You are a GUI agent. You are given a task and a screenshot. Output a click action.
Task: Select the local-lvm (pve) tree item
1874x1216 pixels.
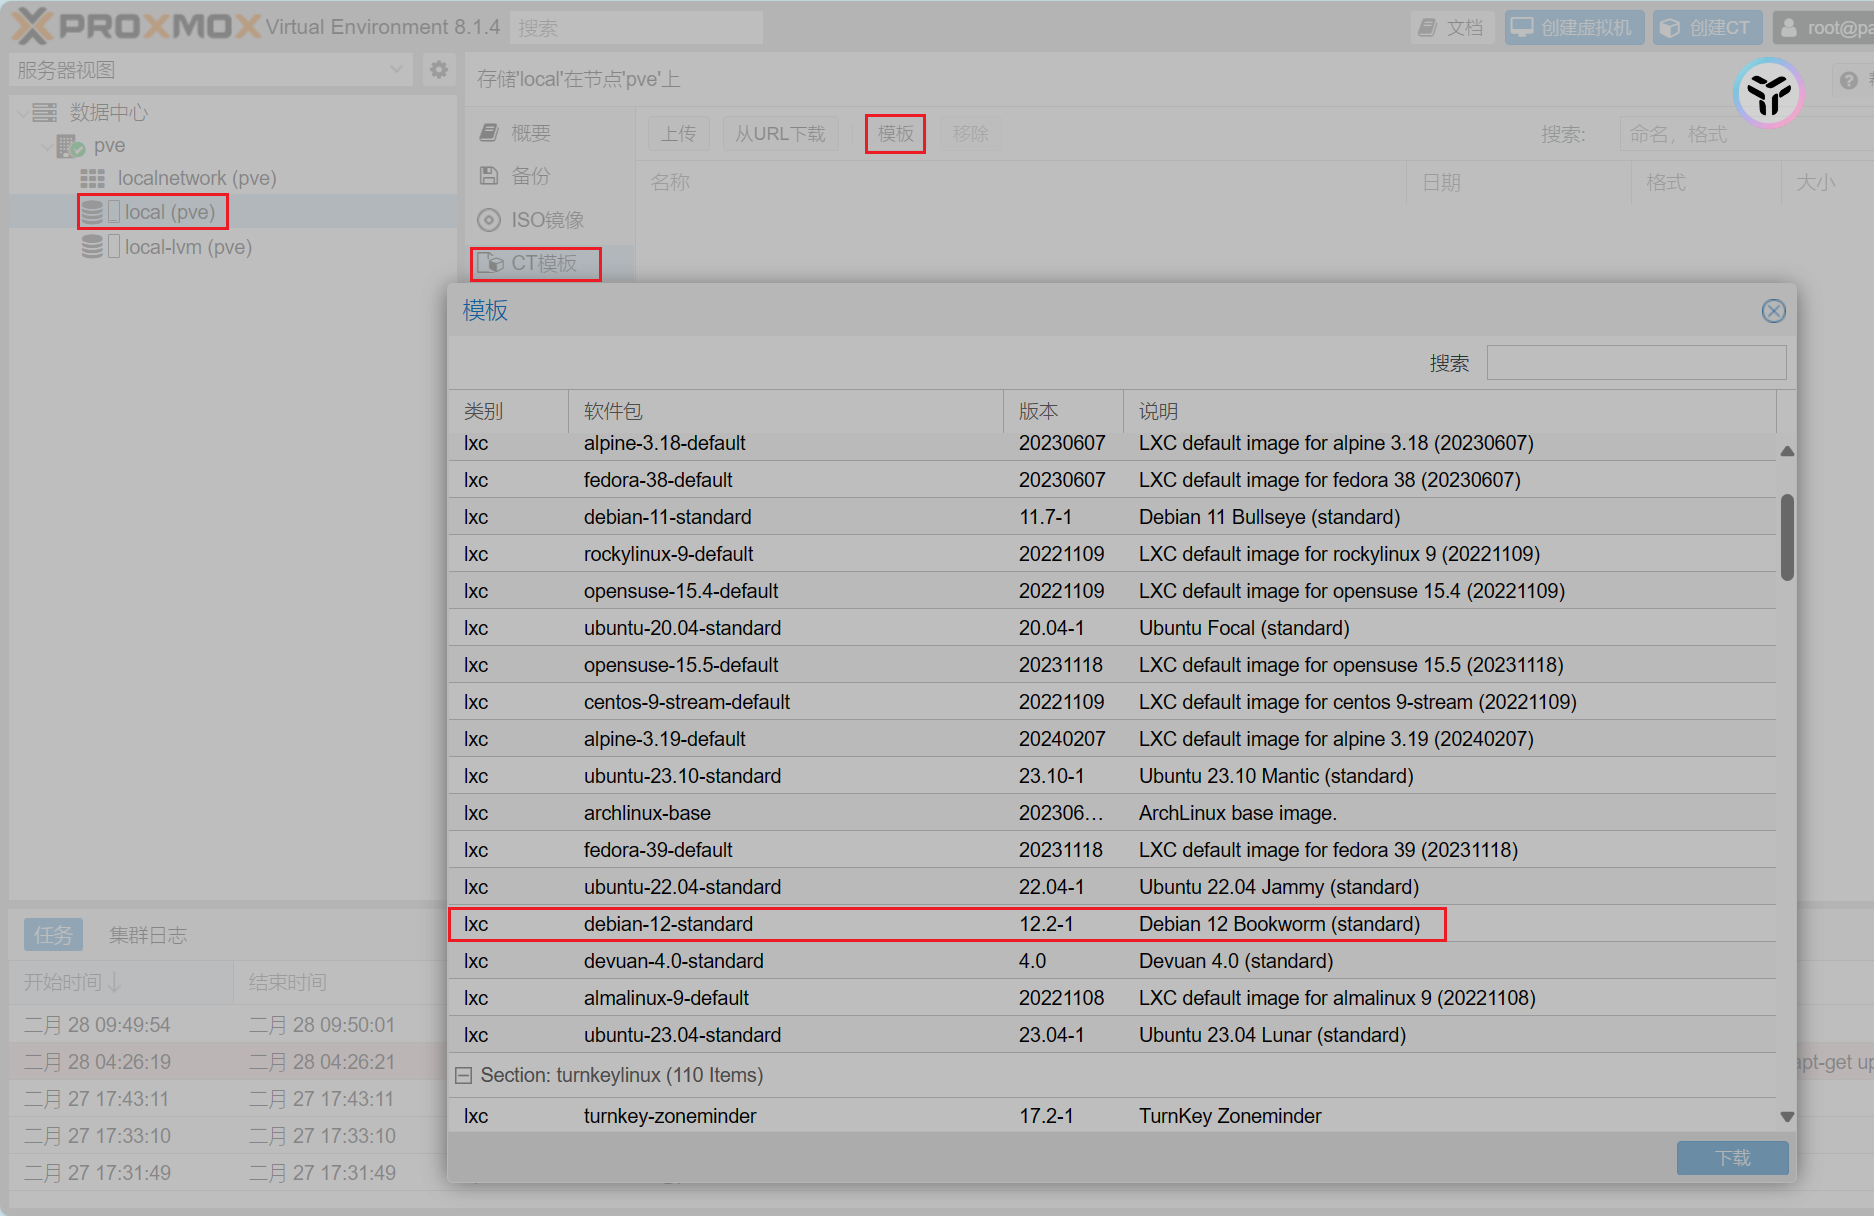click(233, 247)
